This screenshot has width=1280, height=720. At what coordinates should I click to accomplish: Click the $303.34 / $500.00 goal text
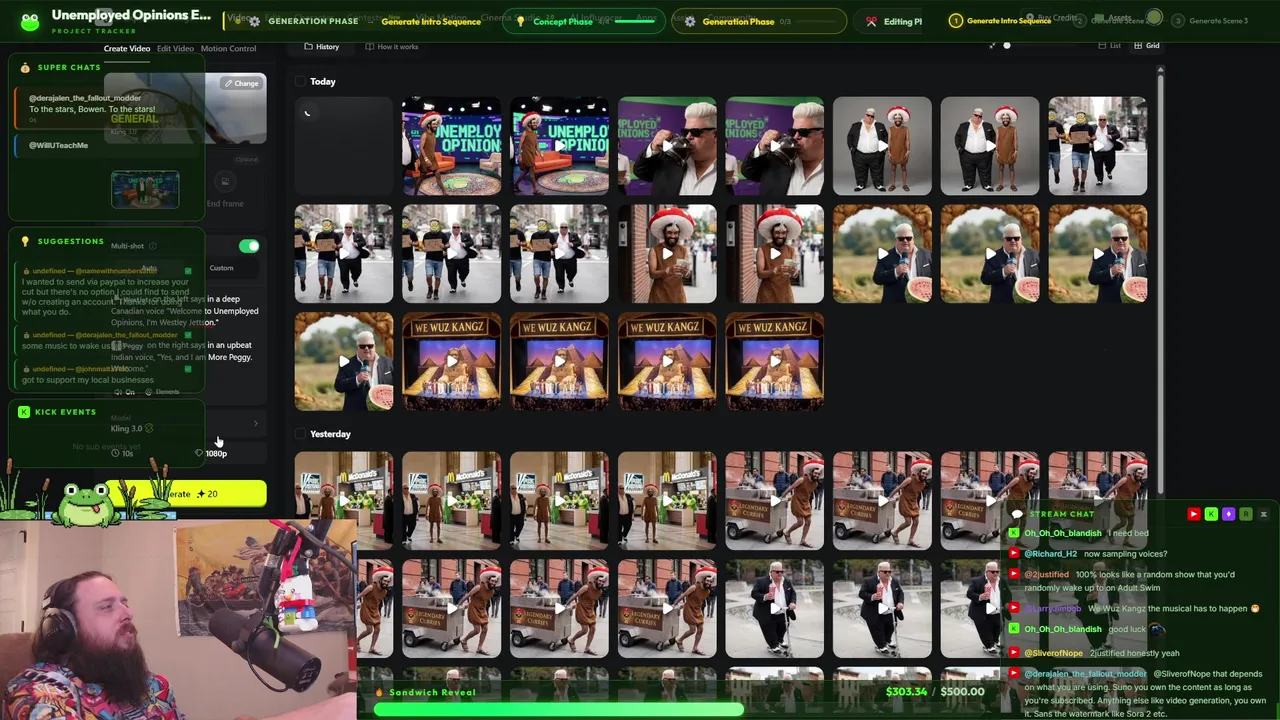click(x=934, y=691)
